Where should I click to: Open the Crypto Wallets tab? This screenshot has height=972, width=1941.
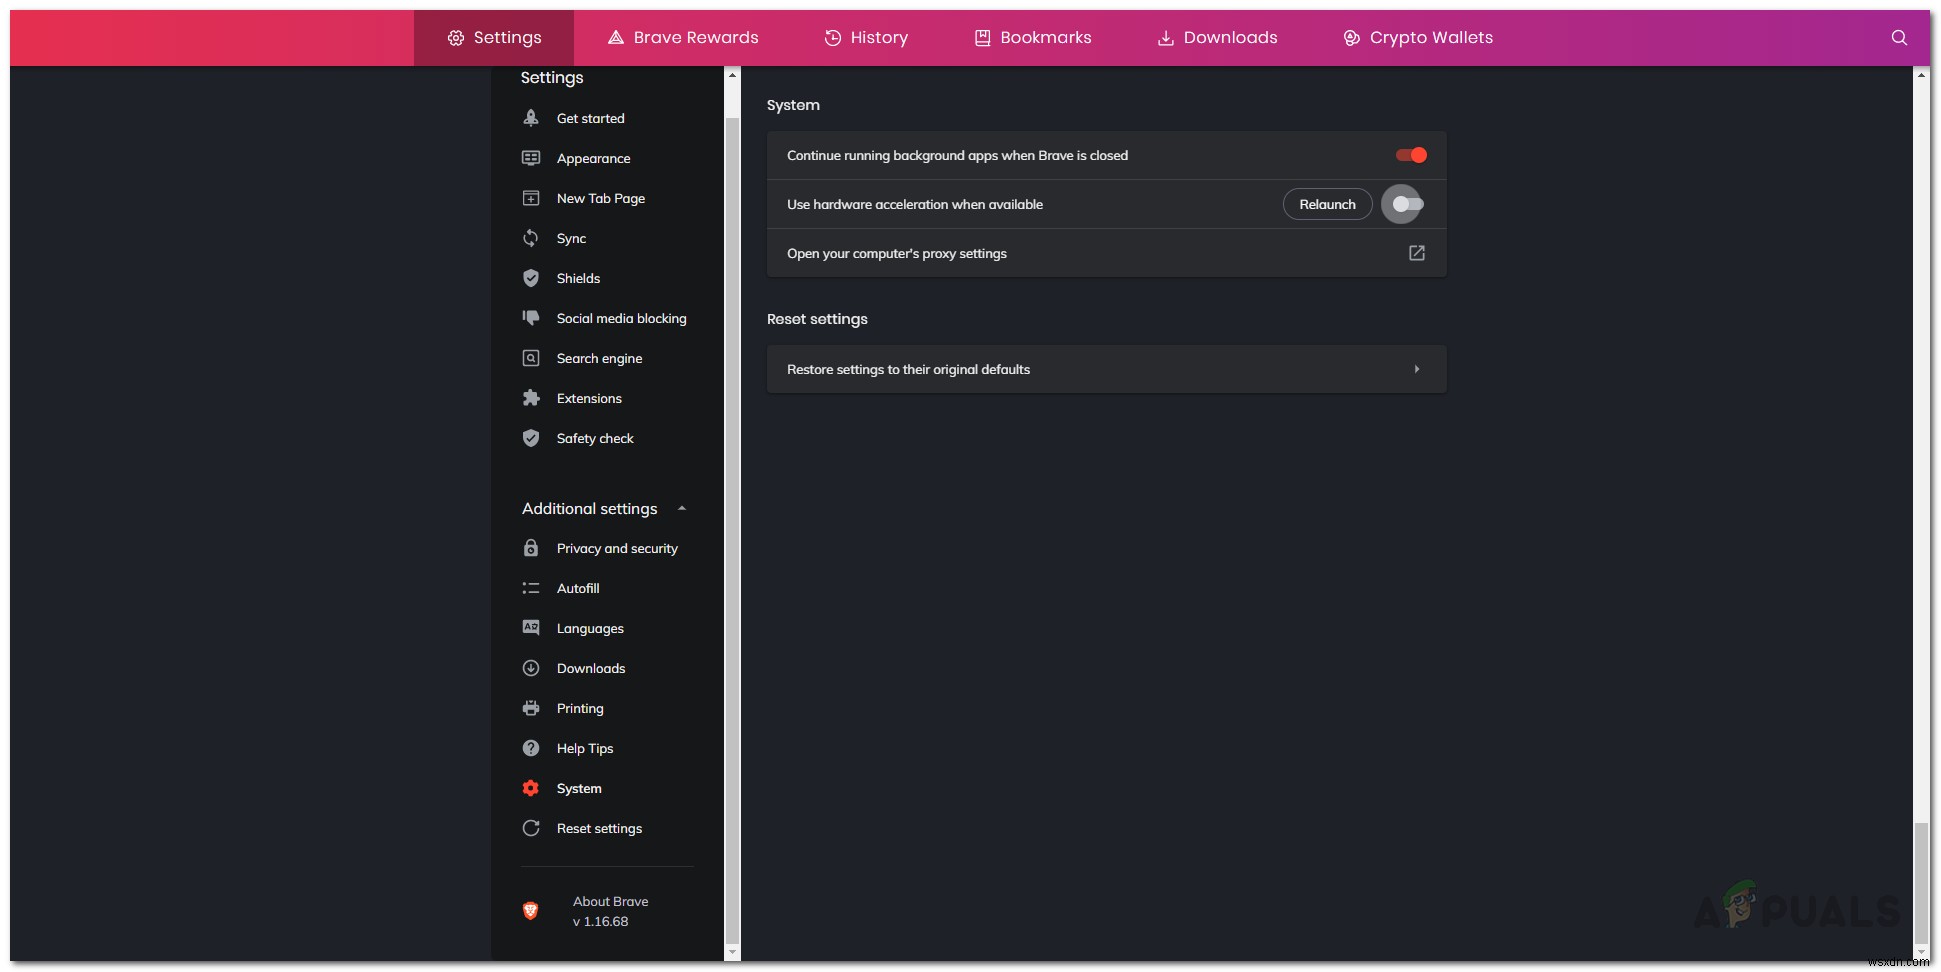tap(1417, 38)
